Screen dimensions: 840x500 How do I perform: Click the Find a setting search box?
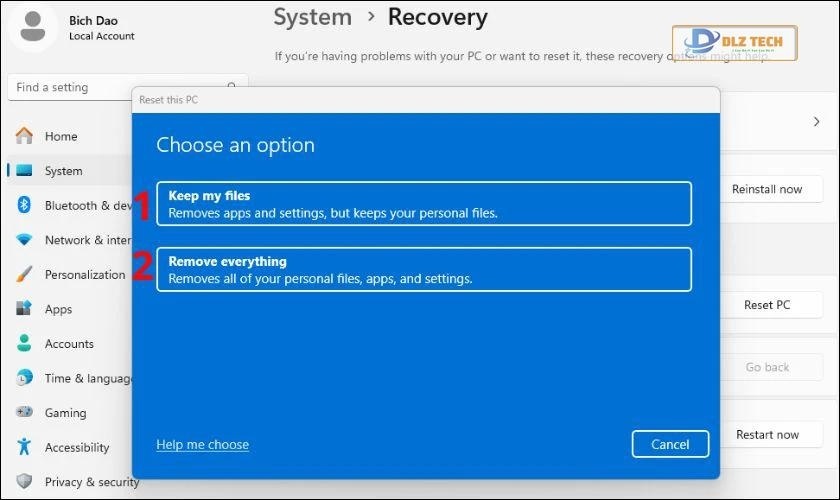tap(120, 87)
